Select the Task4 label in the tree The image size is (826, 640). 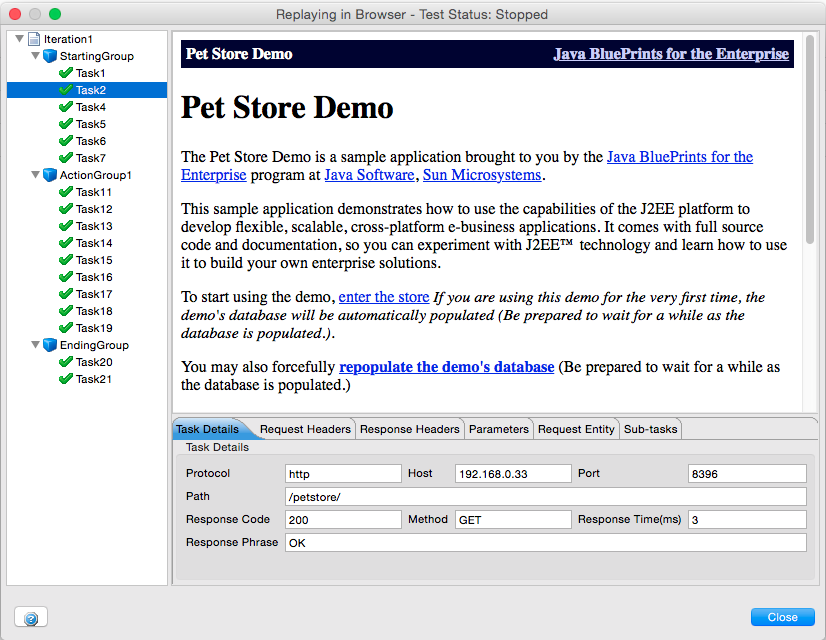(91, 107)
